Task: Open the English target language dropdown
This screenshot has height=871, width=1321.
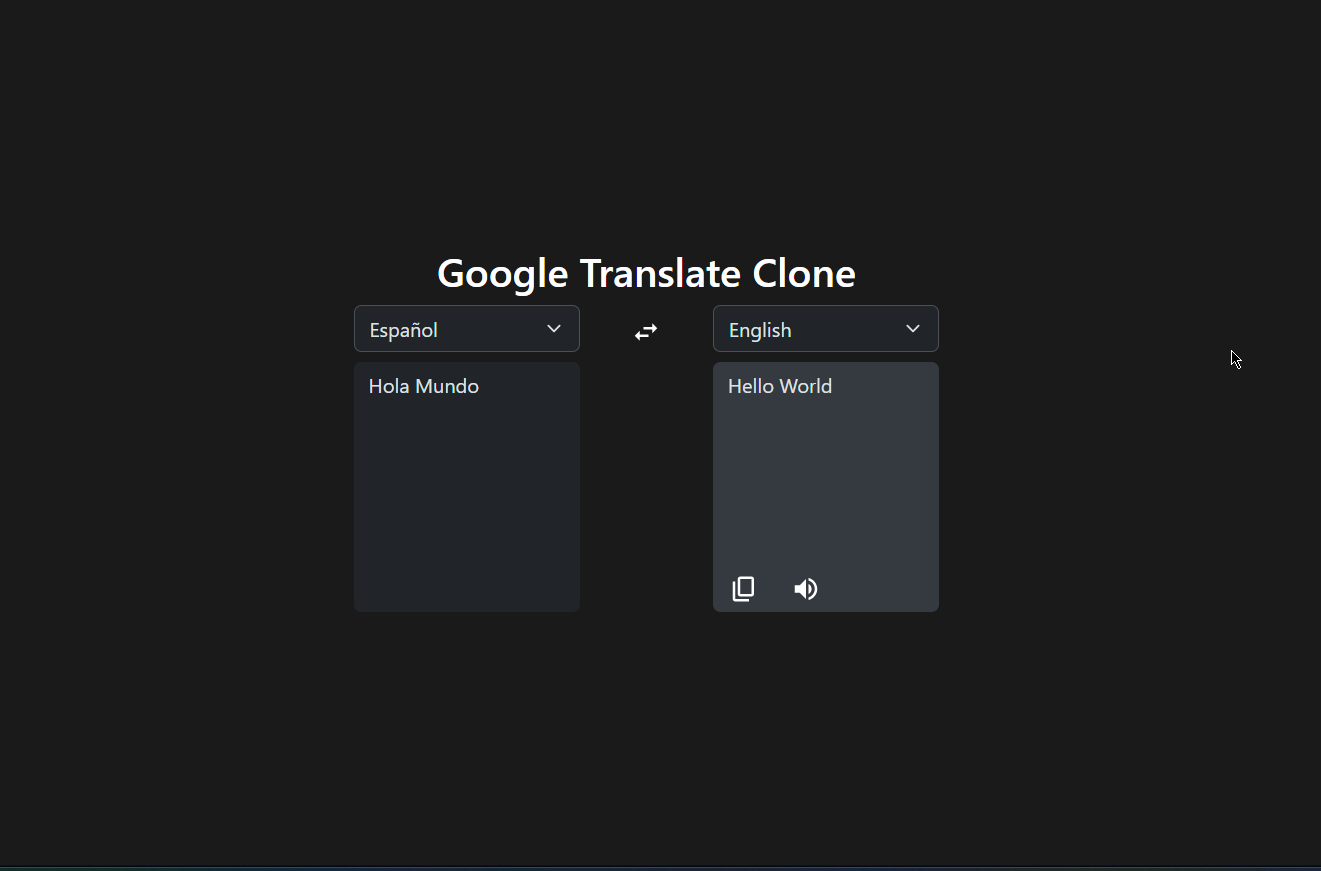Action: [x=825, y=329]
